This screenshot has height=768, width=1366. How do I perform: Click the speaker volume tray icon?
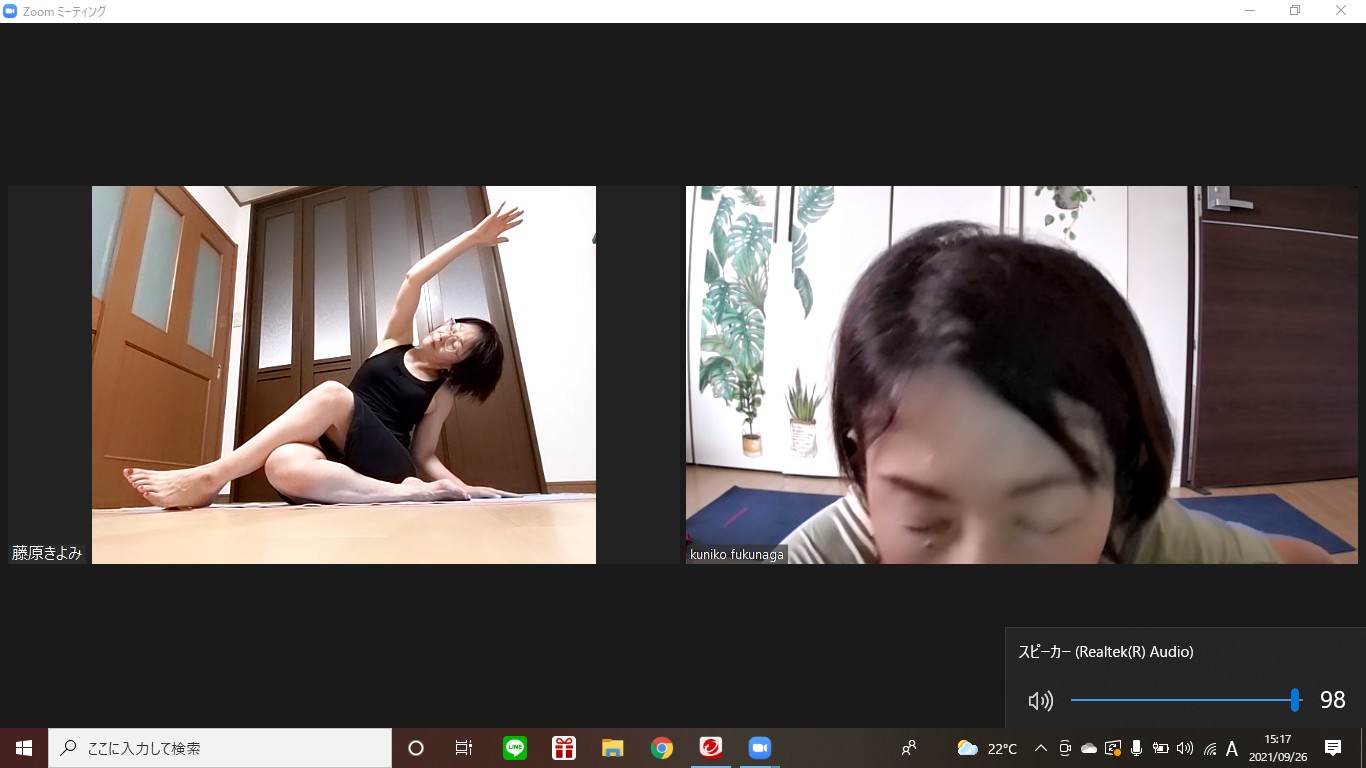(x=1185, y=748)
